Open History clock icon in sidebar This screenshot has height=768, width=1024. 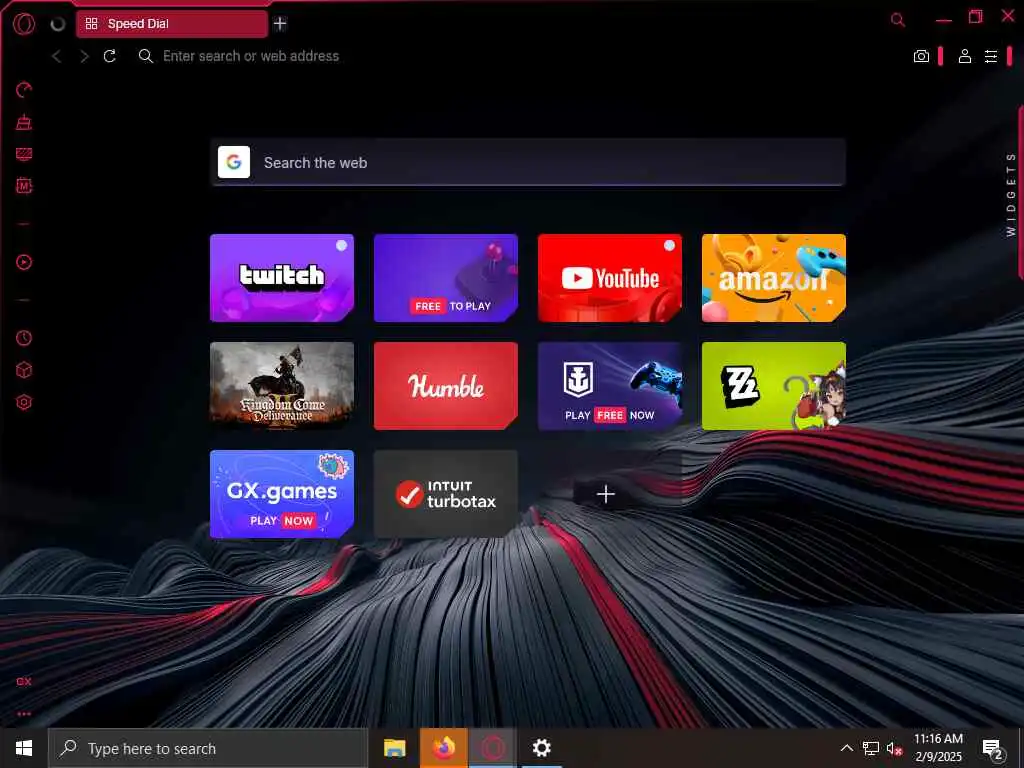[x=24, y=338]
